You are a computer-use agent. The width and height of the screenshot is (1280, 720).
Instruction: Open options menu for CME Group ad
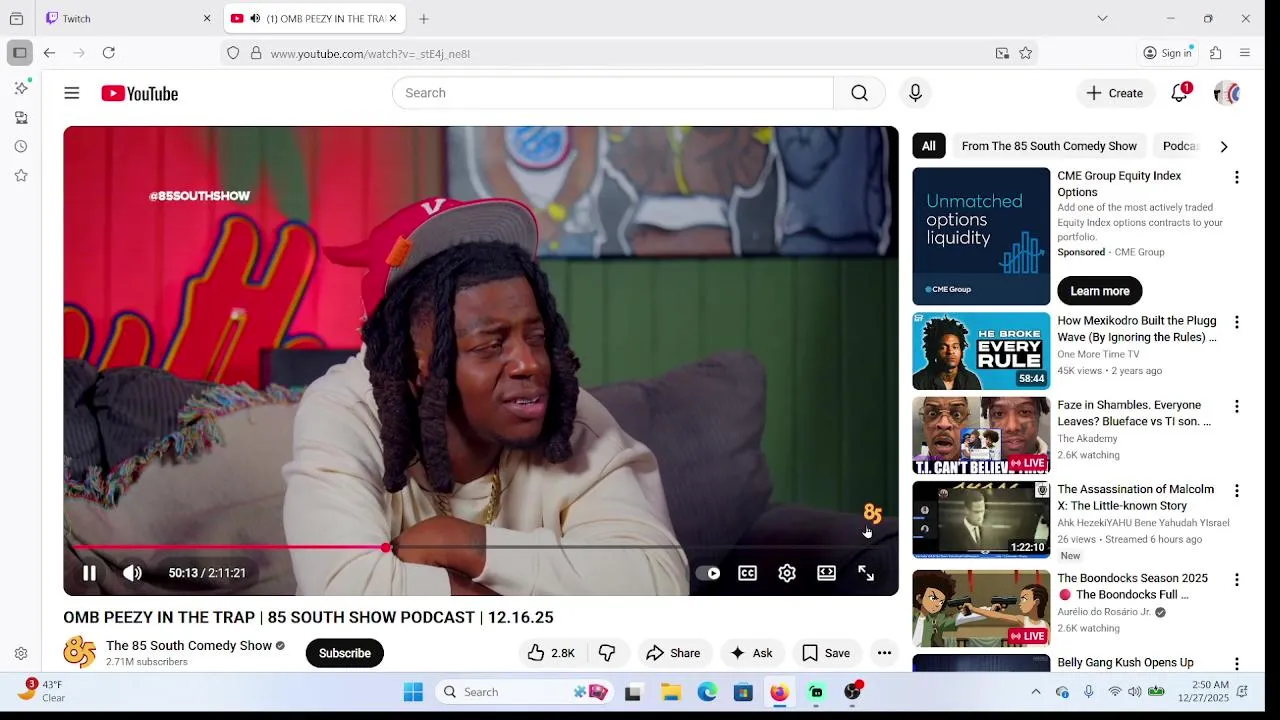[1236, 177]
